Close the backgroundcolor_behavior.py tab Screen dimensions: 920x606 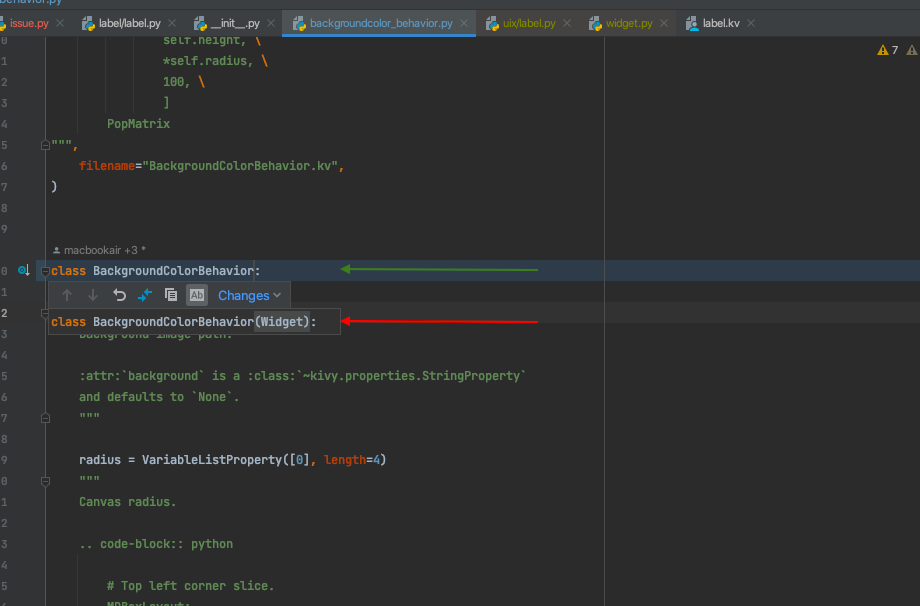click(x=464, y=23)
